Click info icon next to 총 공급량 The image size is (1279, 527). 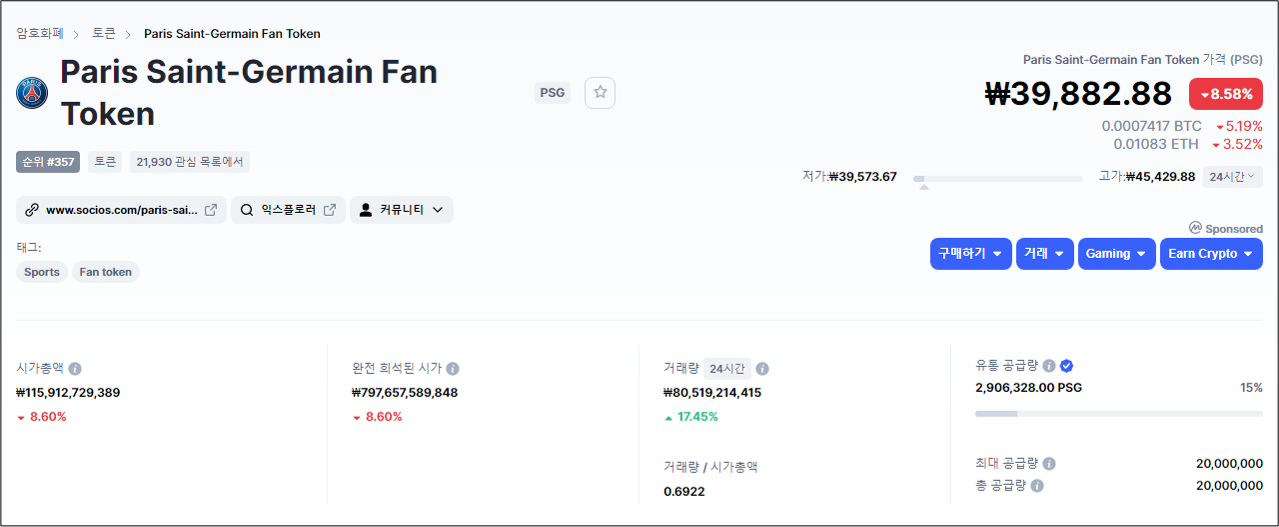(1037, 486)
